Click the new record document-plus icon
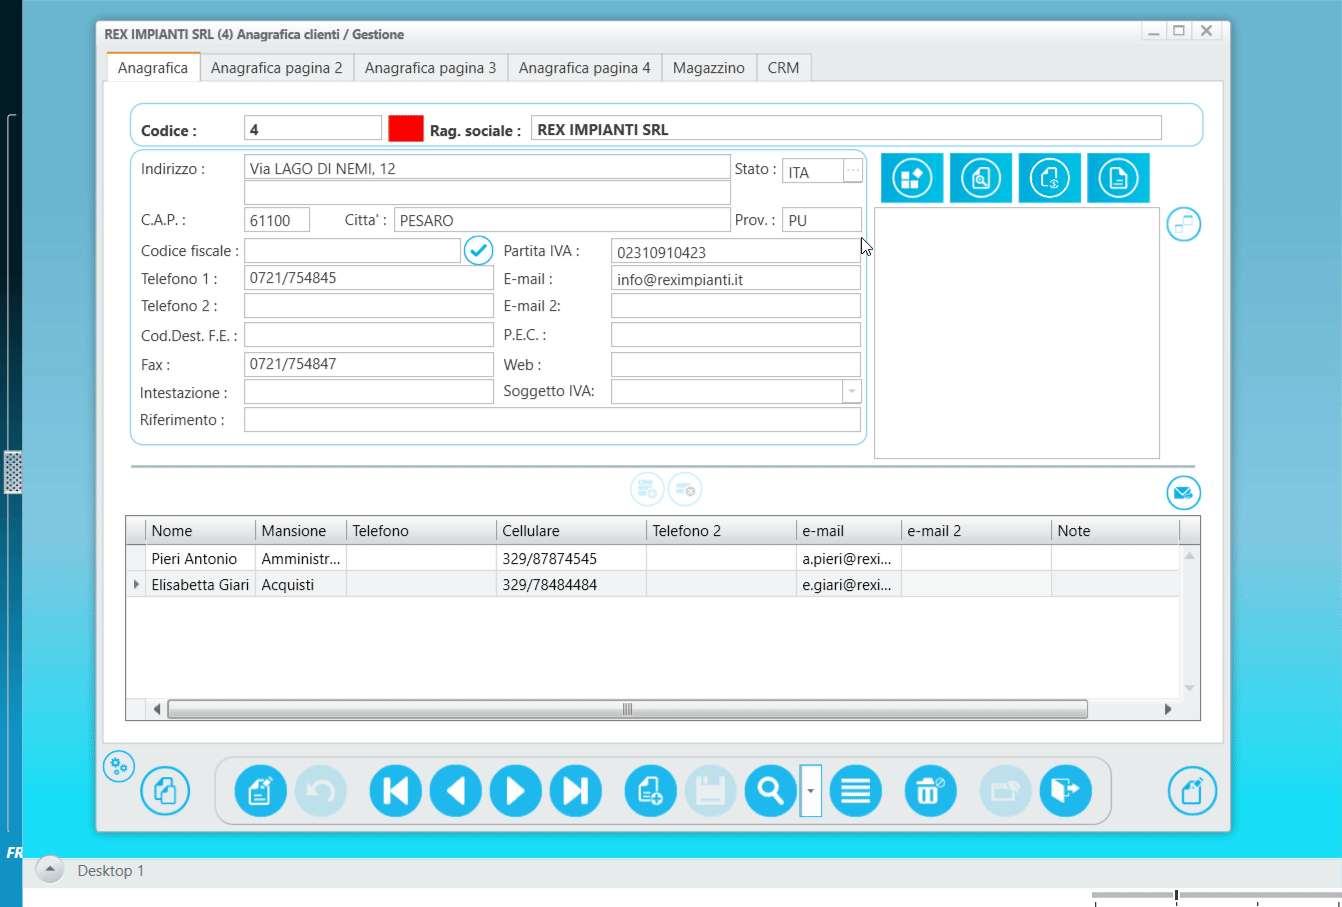 tap(651, 791)
